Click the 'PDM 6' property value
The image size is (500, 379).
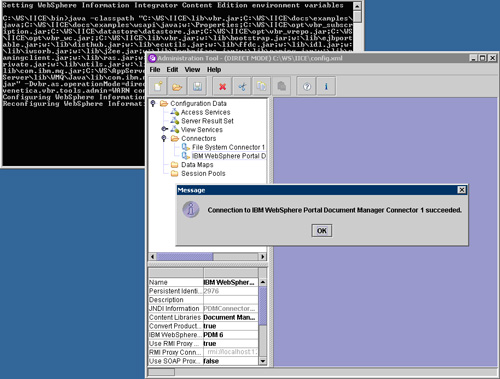click(x=231, y=335)
